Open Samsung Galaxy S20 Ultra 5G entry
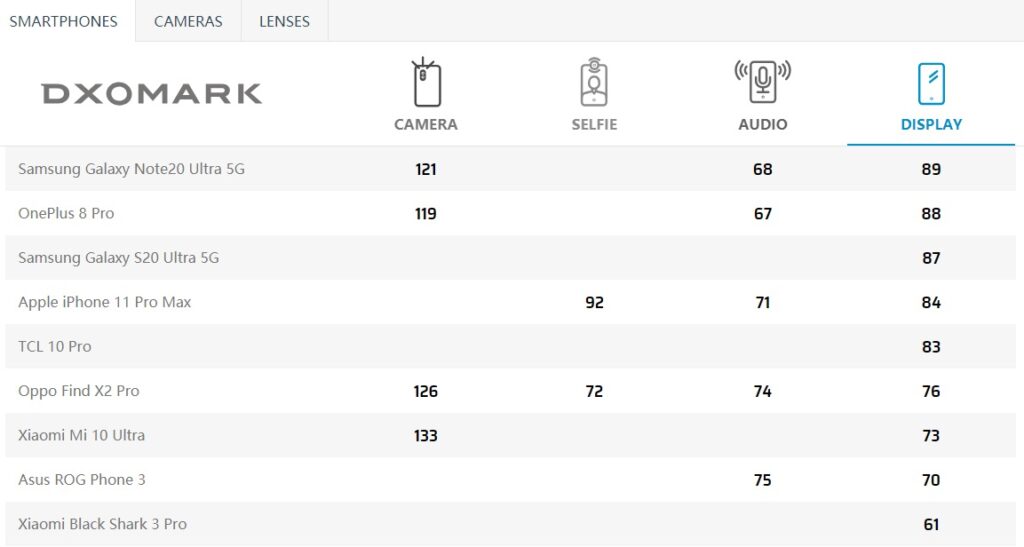Viewport: 1024px width, 547px height. 118,258
